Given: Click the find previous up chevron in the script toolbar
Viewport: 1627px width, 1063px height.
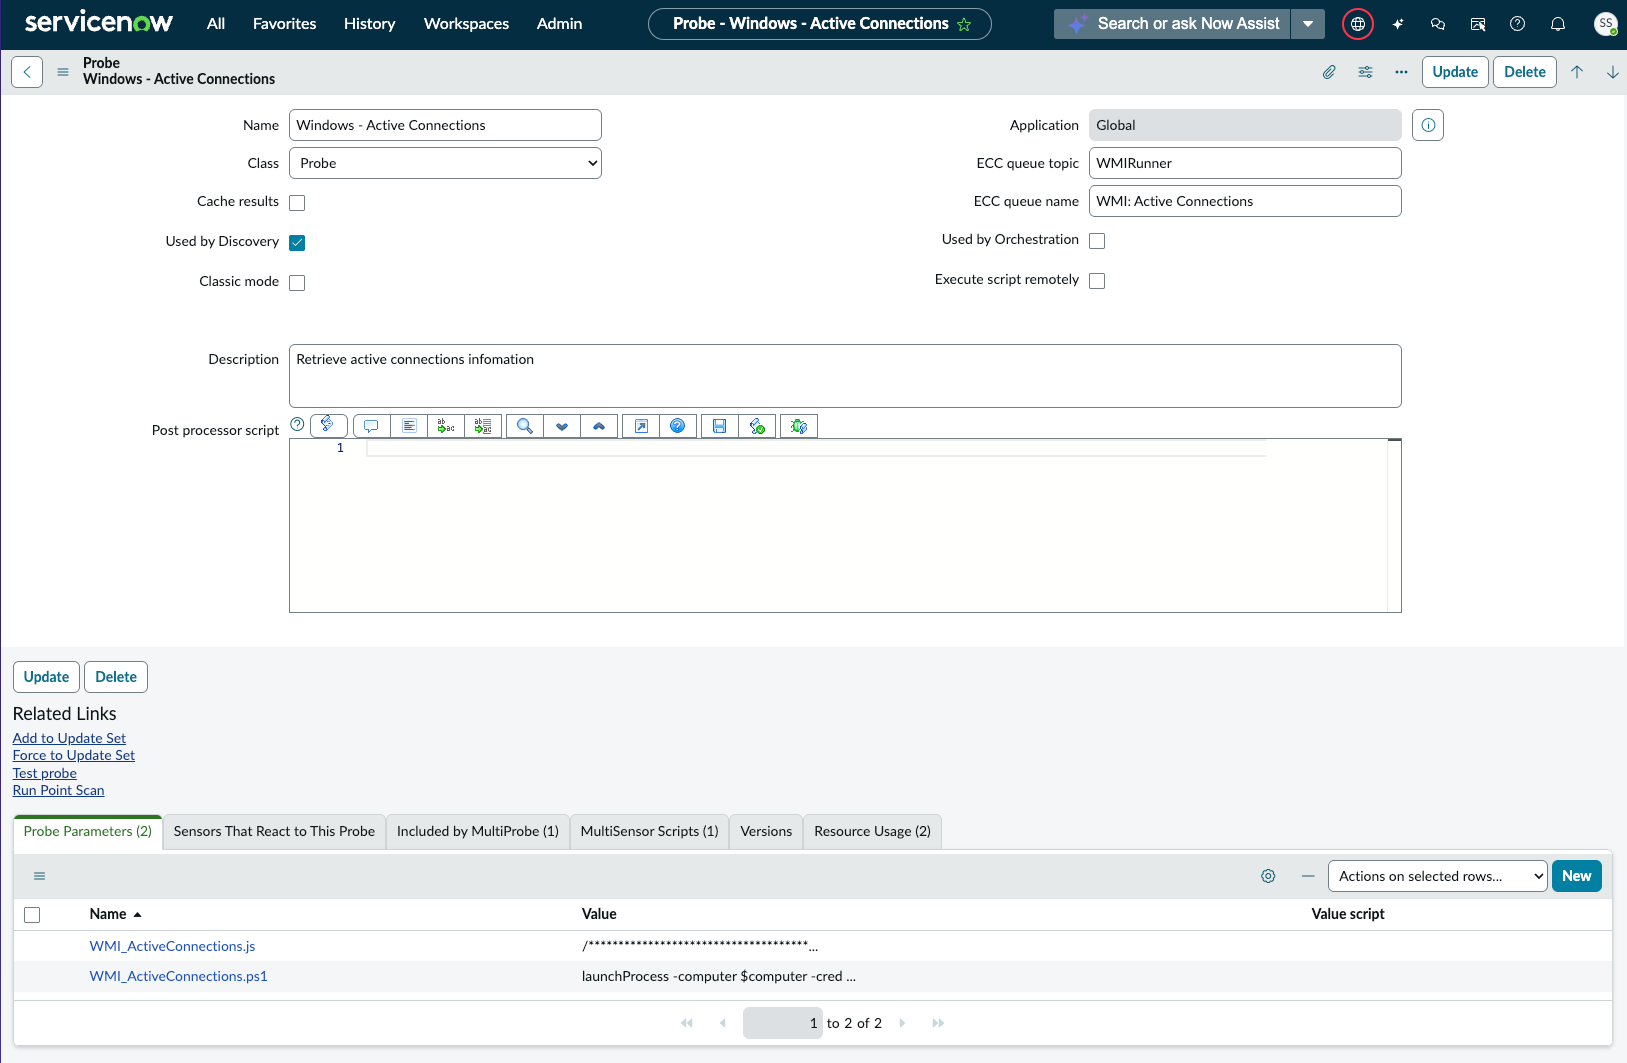Looking at the screenshot, I should tap(599, 426).
